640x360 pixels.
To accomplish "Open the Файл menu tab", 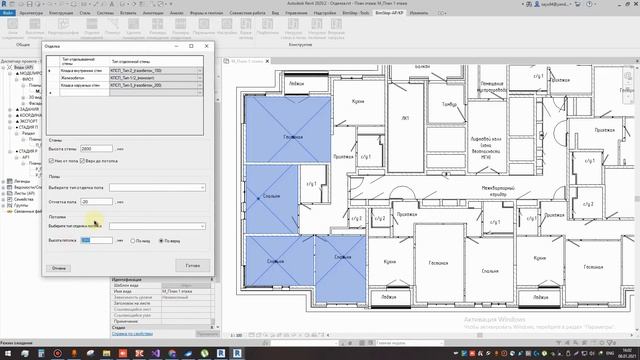I will click(8, 13).
